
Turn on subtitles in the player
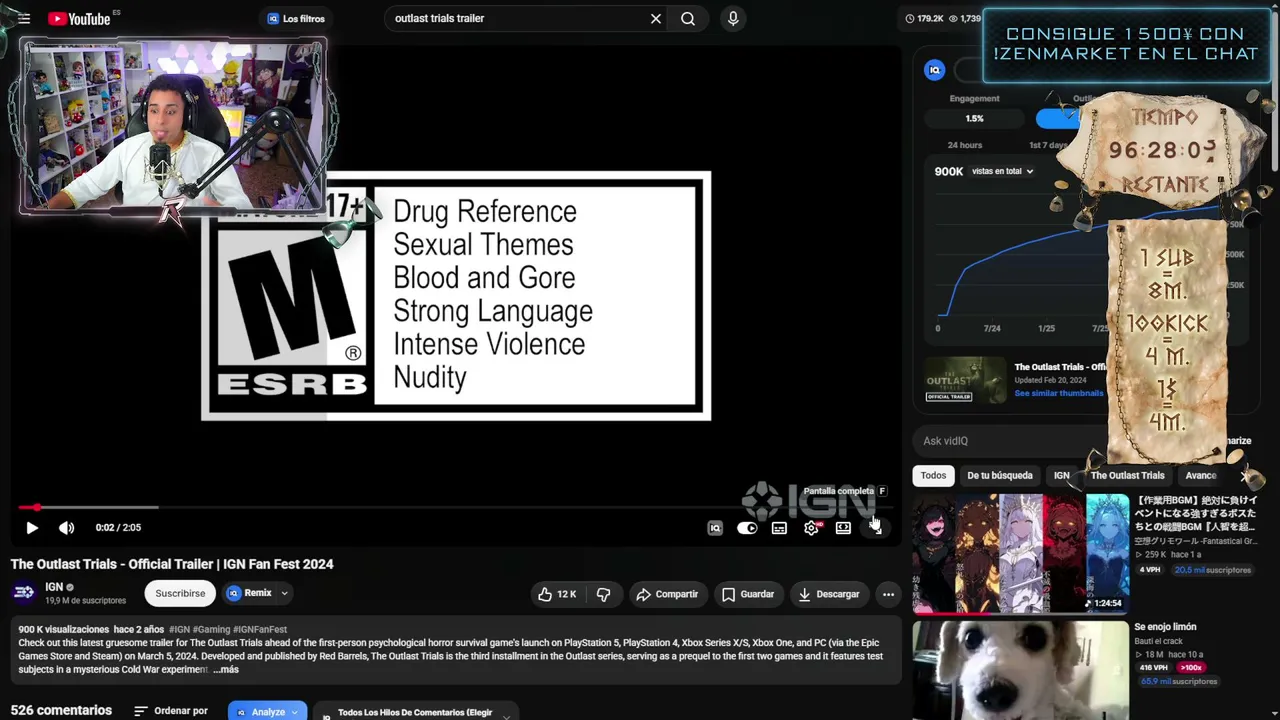click(x=779, y=528)
